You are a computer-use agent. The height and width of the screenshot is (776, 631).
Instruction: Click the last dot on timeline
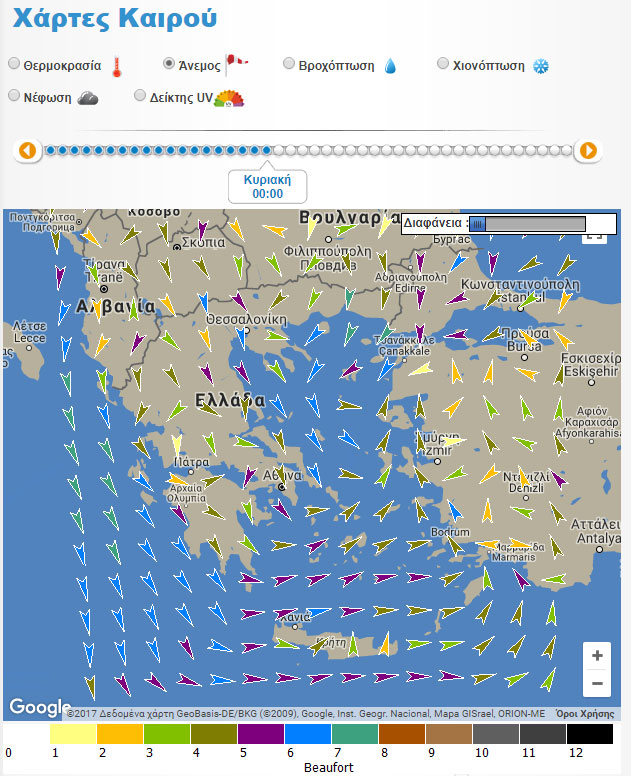tap(566, 150)
